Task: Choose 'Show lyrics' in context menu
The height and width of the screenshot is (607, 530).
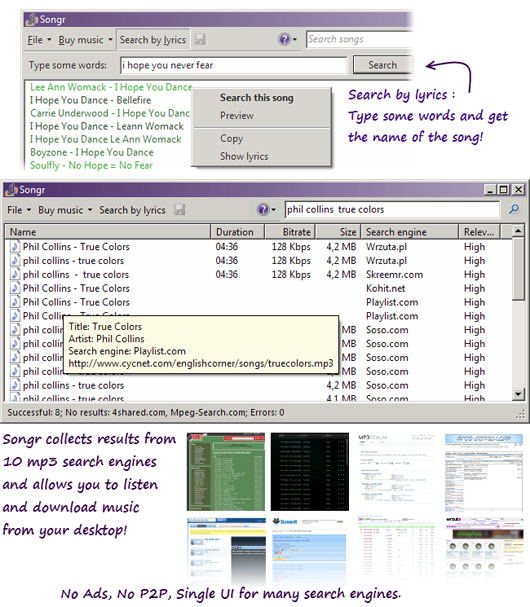Action: (244, 156)
